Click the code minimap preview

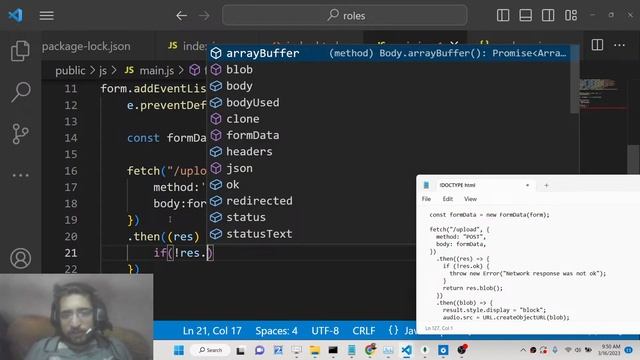pyautogui.click(x=602, y=93)
